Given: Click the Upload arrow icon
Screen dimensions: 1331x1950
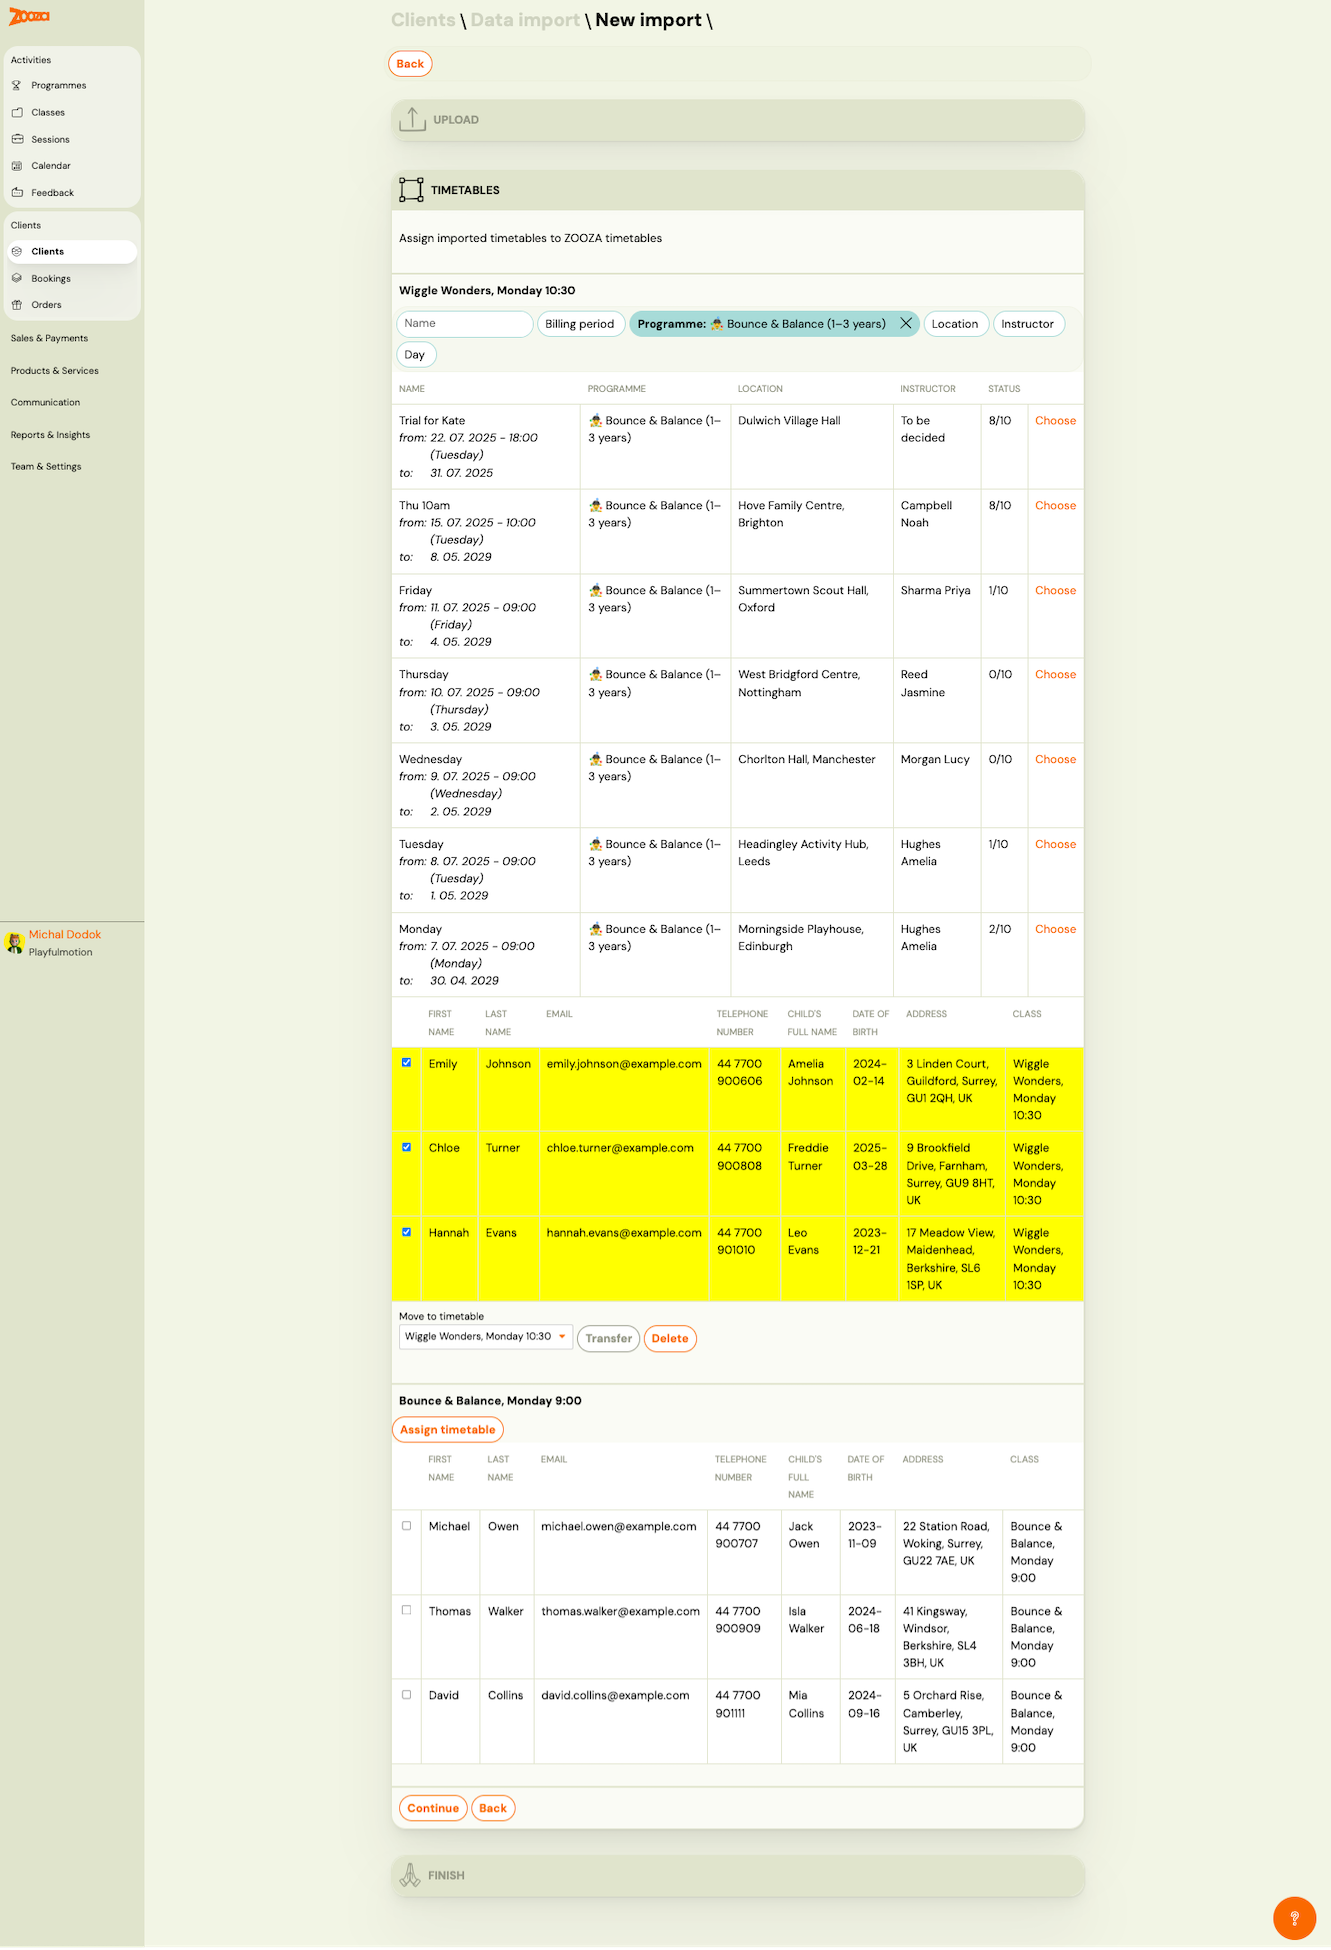Looking at the screenshot, I should tap(412, 119).
